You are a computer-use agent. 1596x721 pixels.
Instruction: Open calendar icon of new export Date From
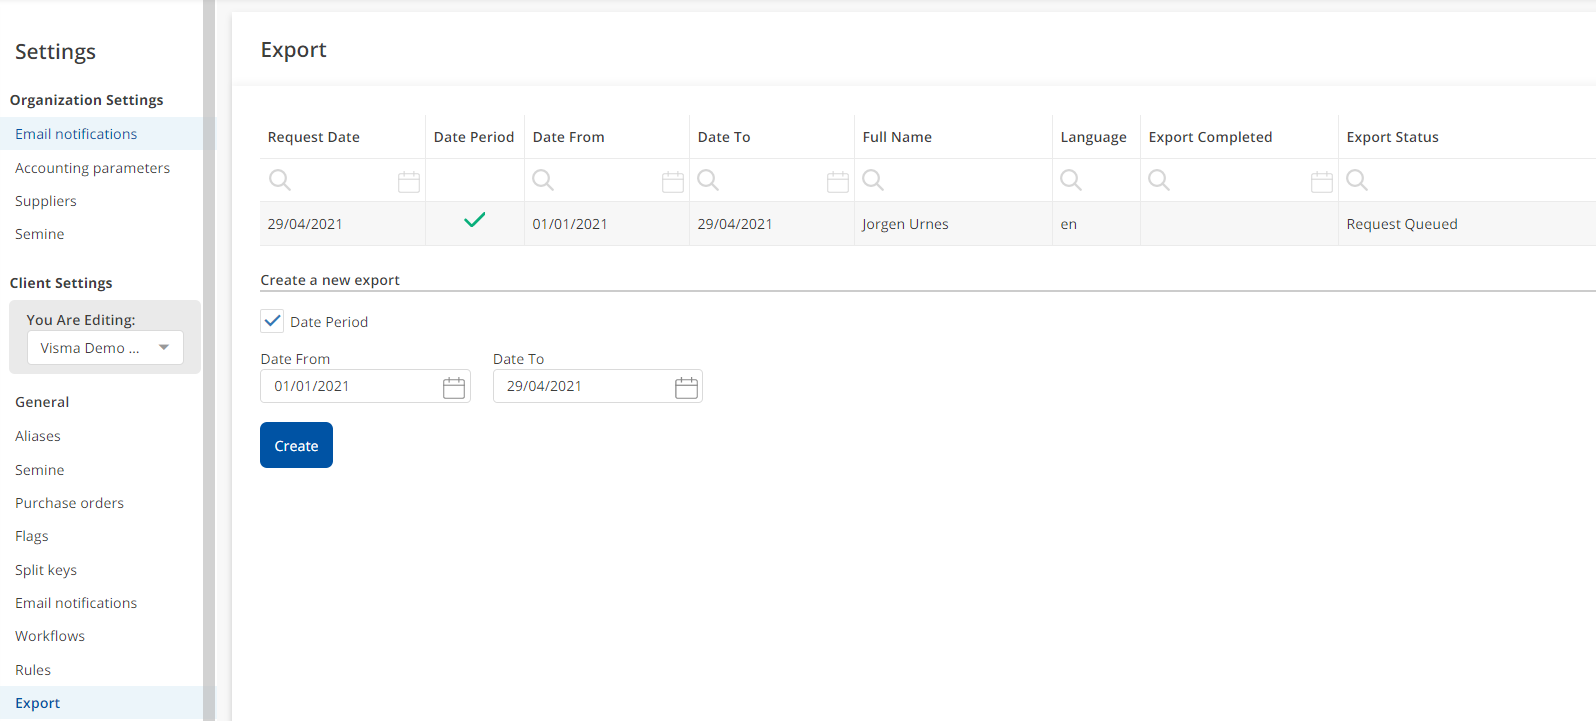pos(454,388)
